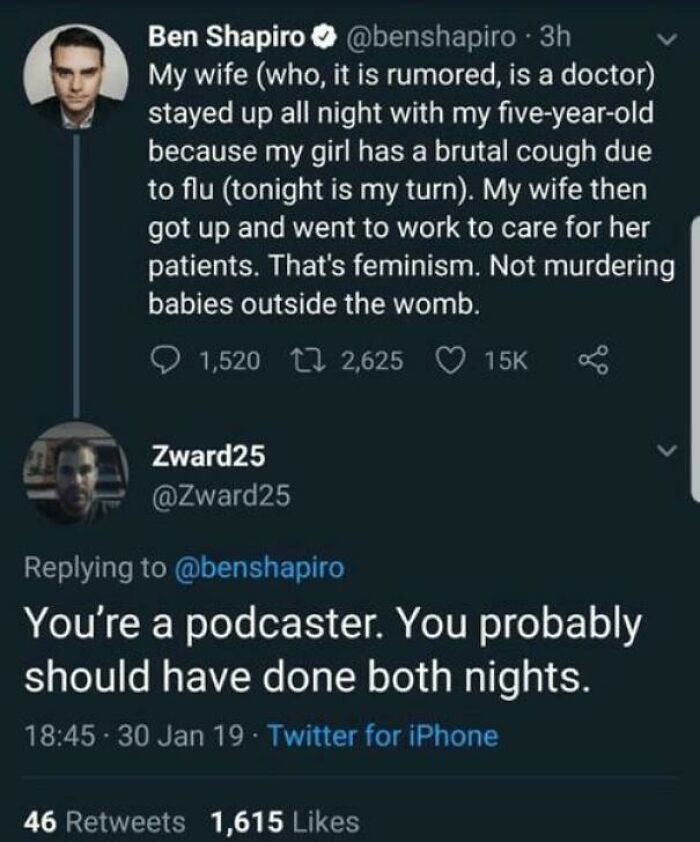700x842 pixels.
Task: Click the Ben Shapiro display name
Action: (228, 39)
